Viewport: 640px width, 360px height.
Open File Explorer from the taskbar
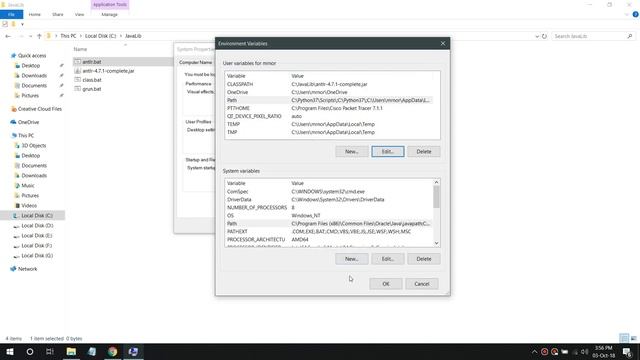click(x=71, y=351)
